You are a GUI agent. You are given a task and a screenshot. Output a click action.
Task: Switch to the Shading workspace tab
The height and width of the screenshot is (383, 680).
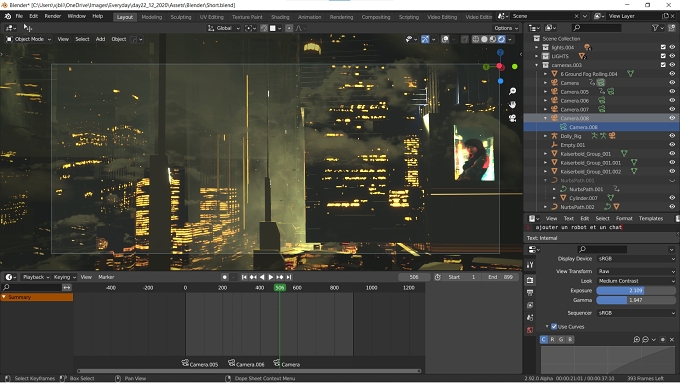point(280,17)
